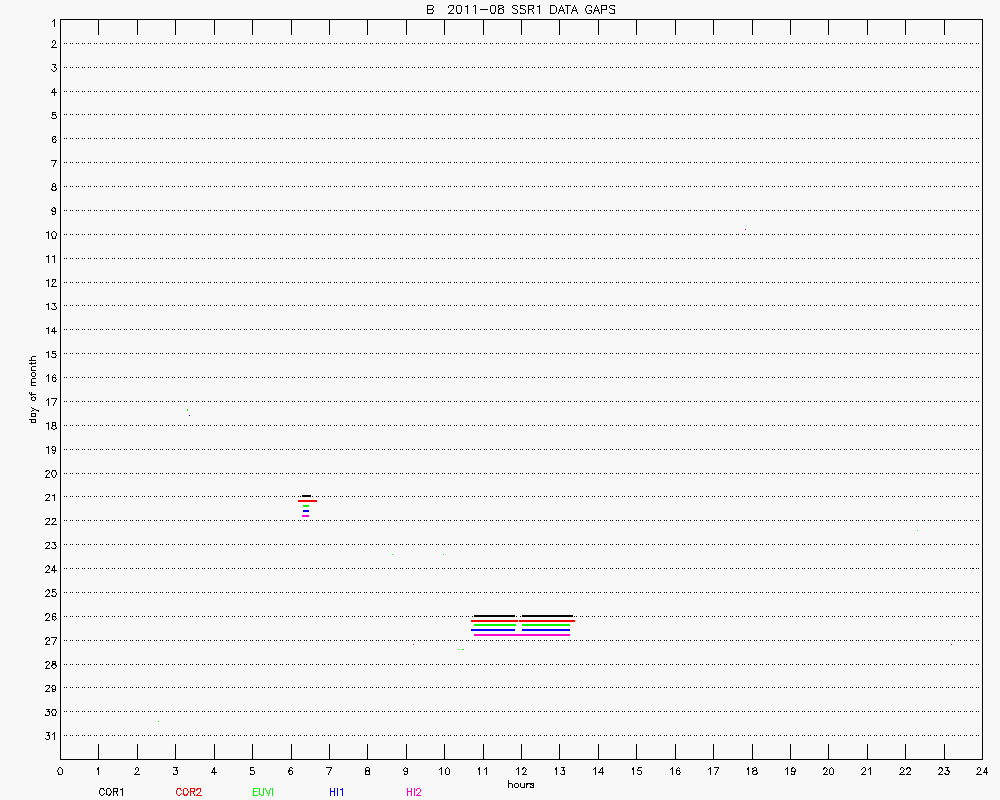This screenshot has height=800, width=1000.
Task: Click the red COR2 gap bar on day 21
Action: [307, 500]
